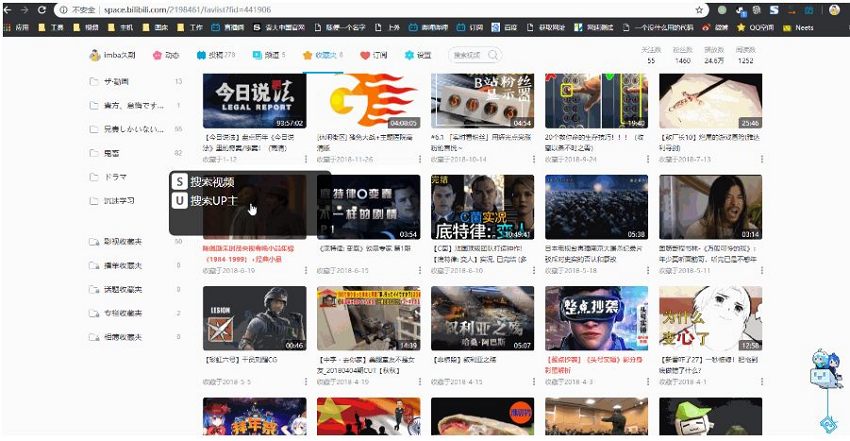
Task: Open the folder starting with 兄貴しかいない
Action: tap(136, 129)
